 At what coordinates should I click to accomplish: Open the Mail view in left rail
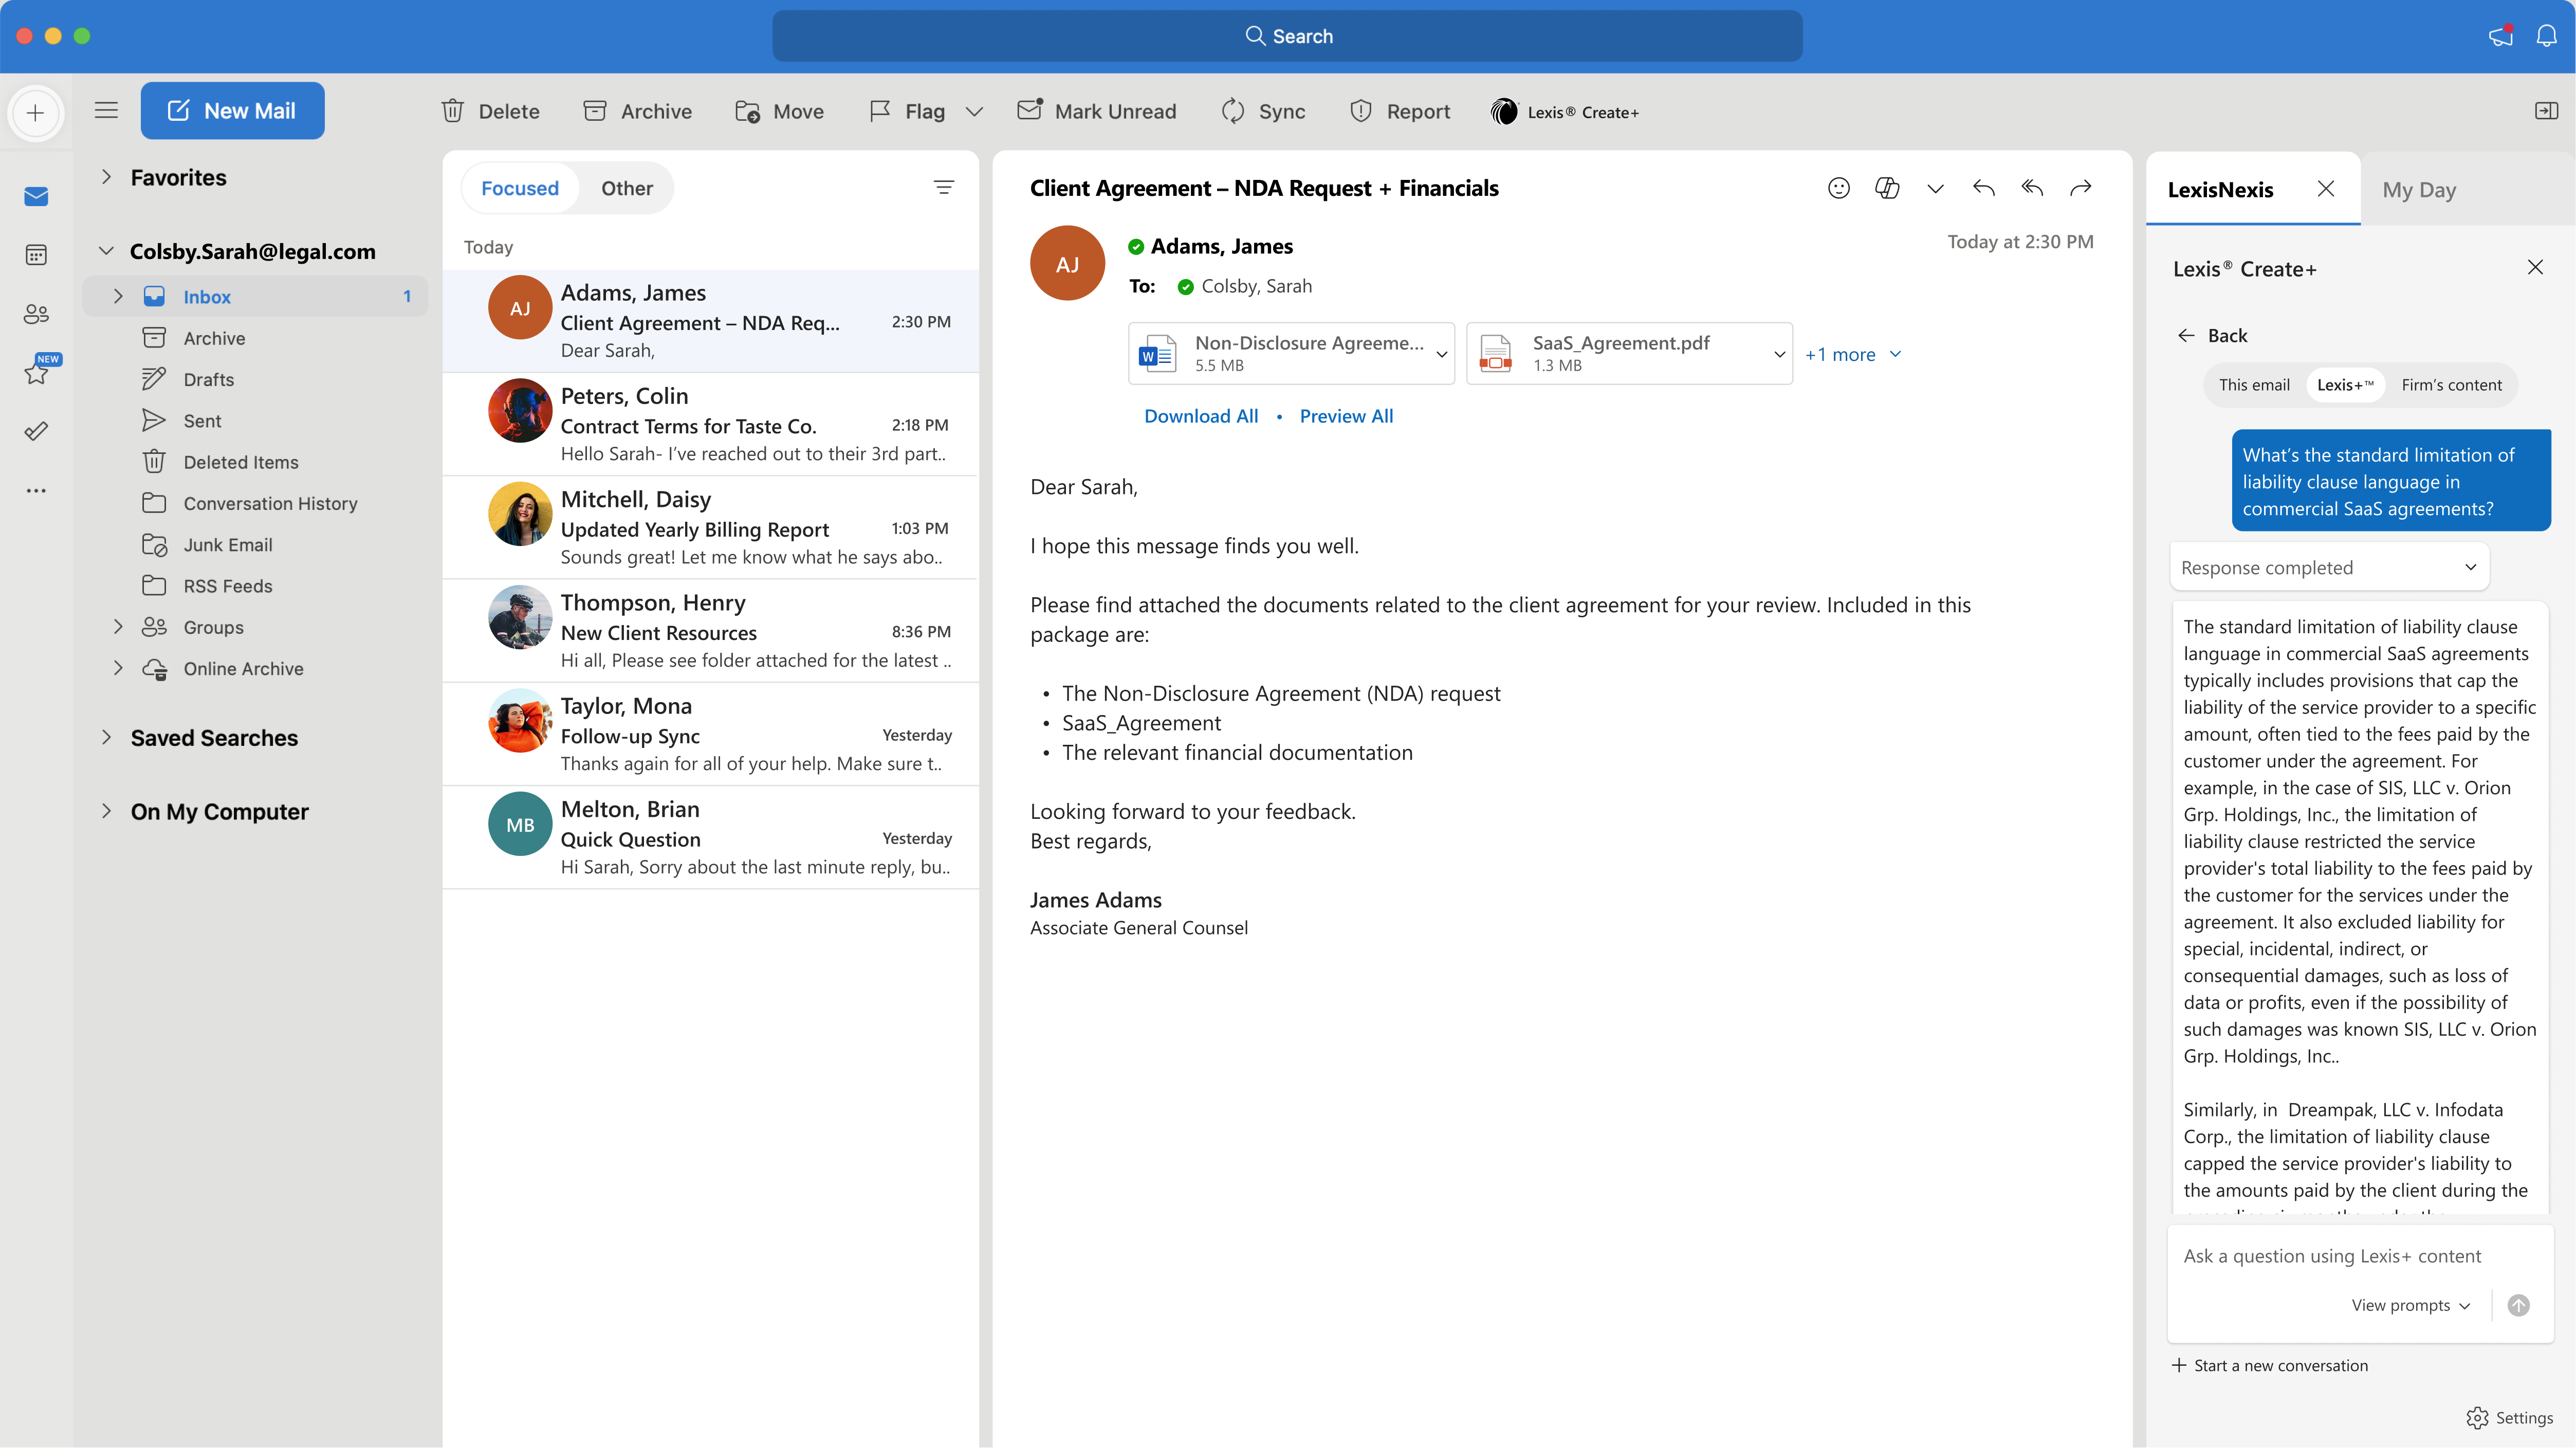coord(36,196)
